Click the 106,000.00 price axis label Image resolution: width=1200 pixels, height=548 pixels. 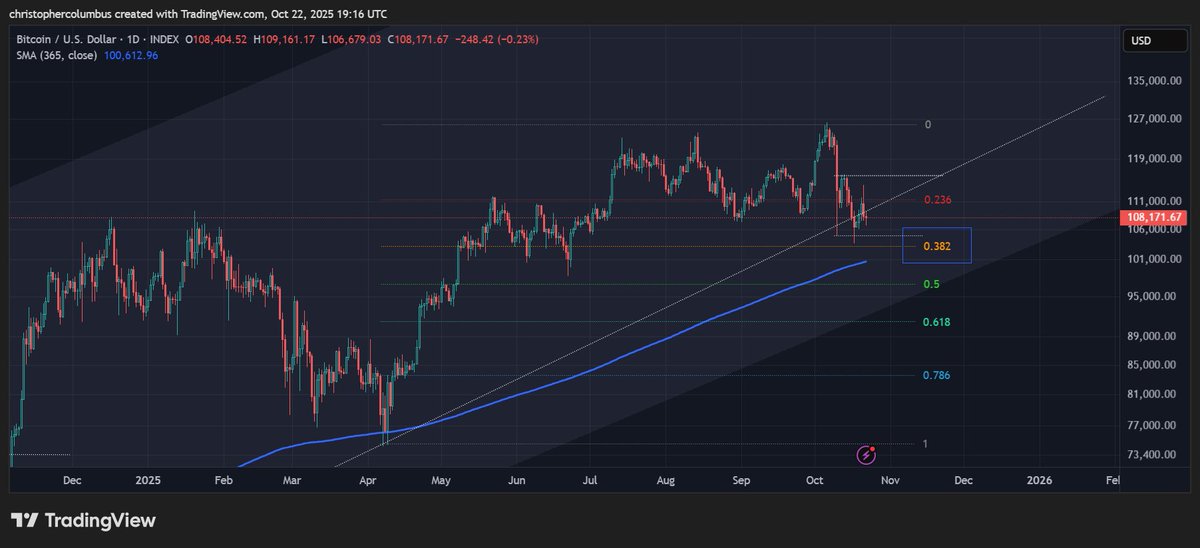click(1155, 230)
